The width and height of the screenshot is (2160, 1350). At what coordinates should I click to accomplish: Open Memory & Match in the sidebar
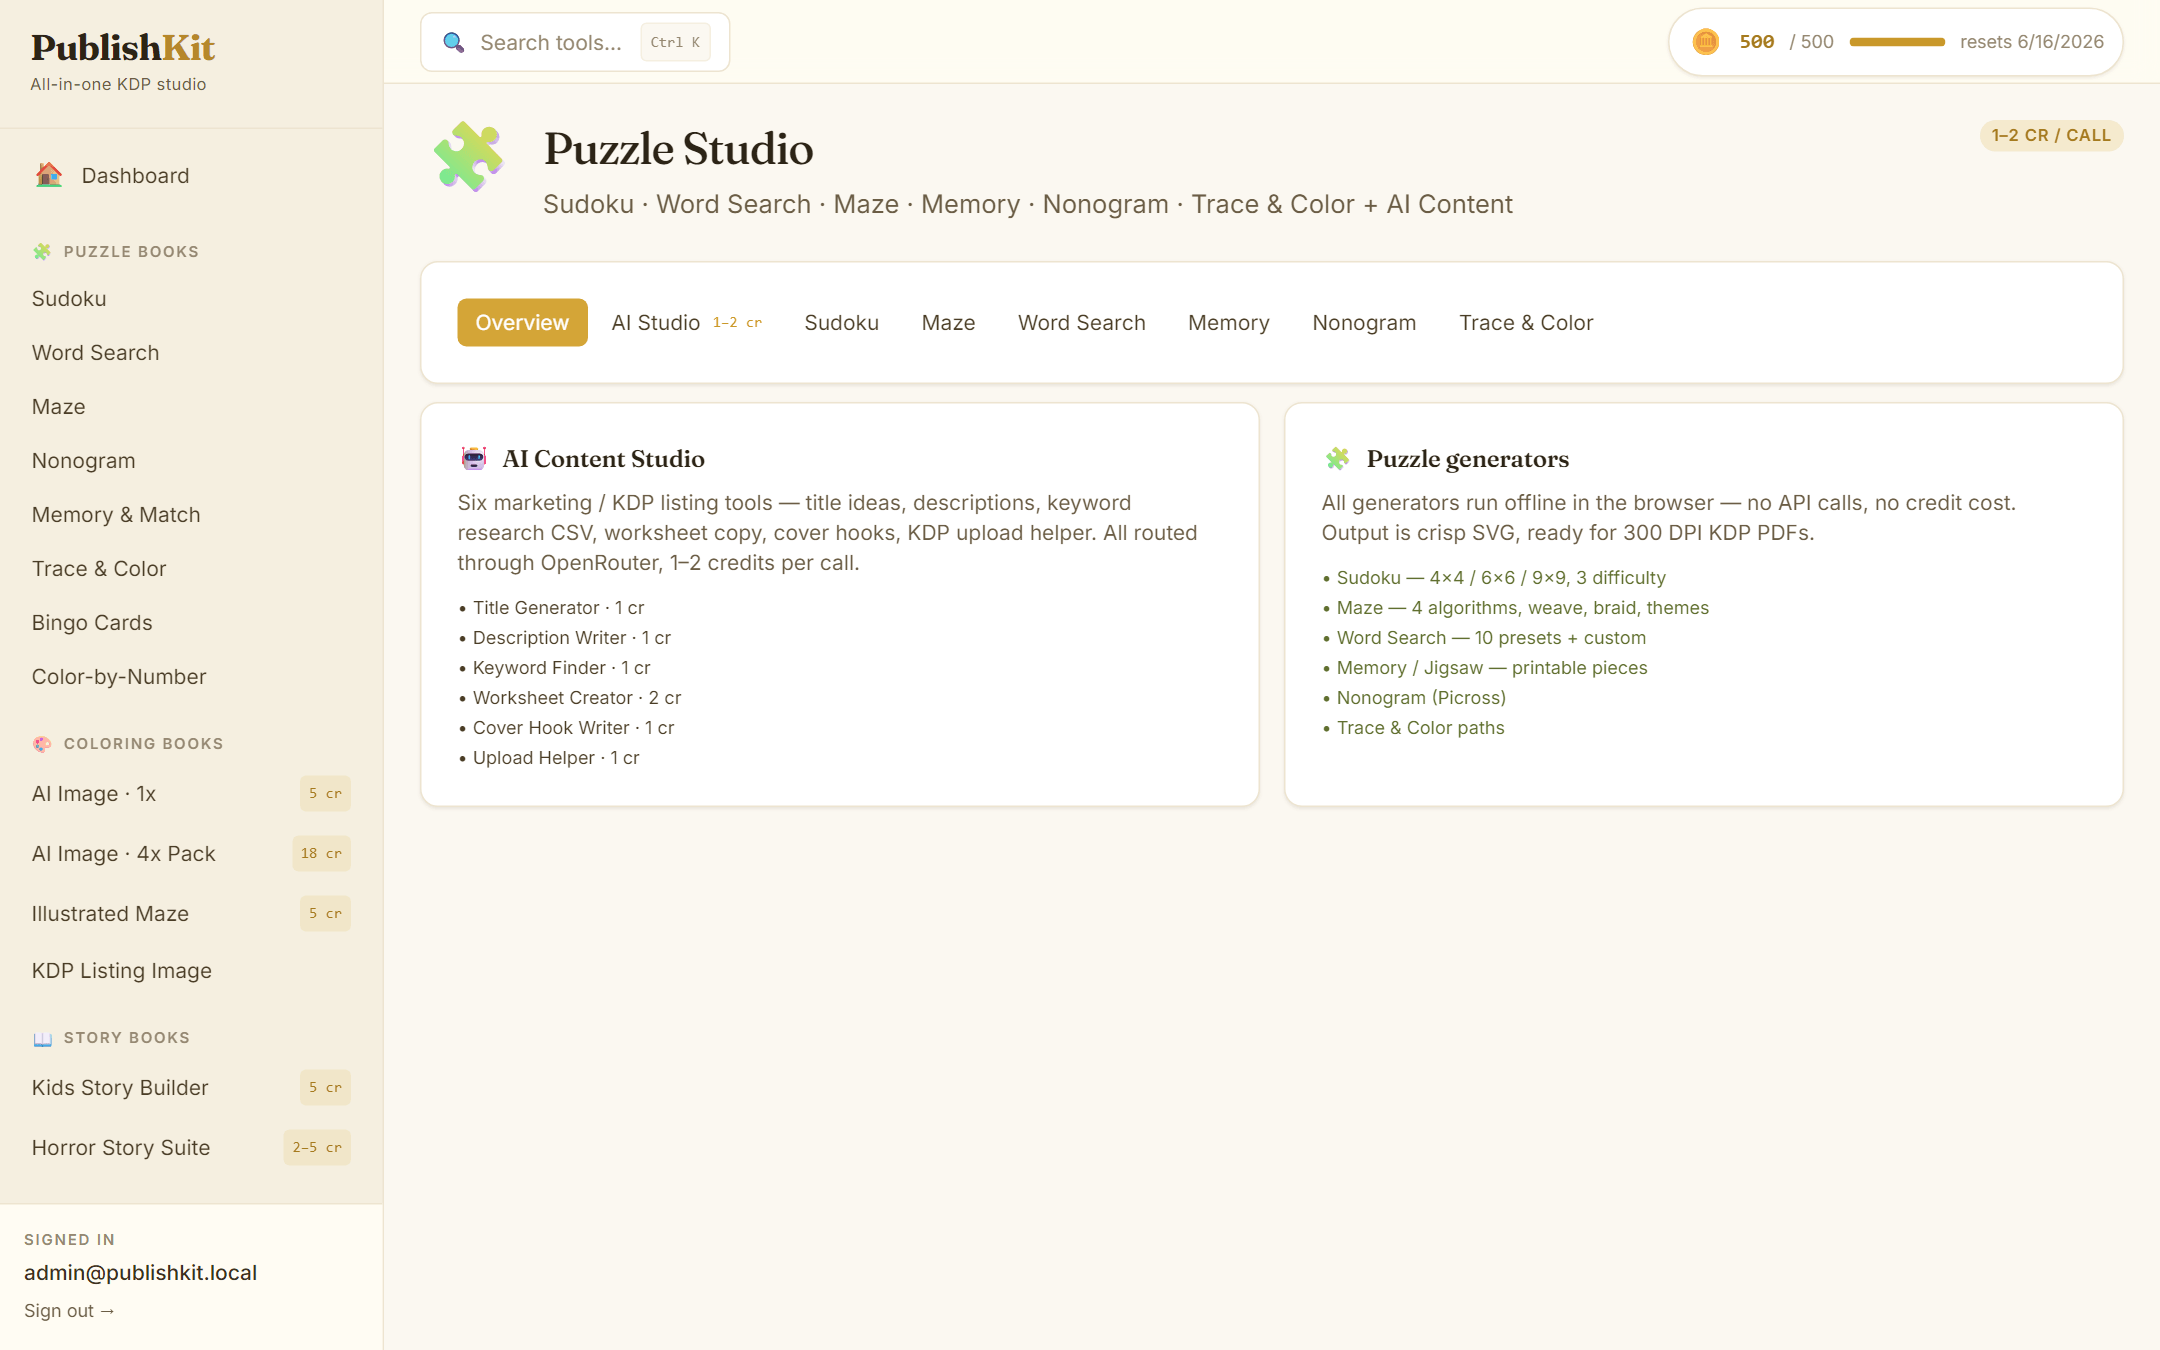pyautogui.click(x=191, y=514)
